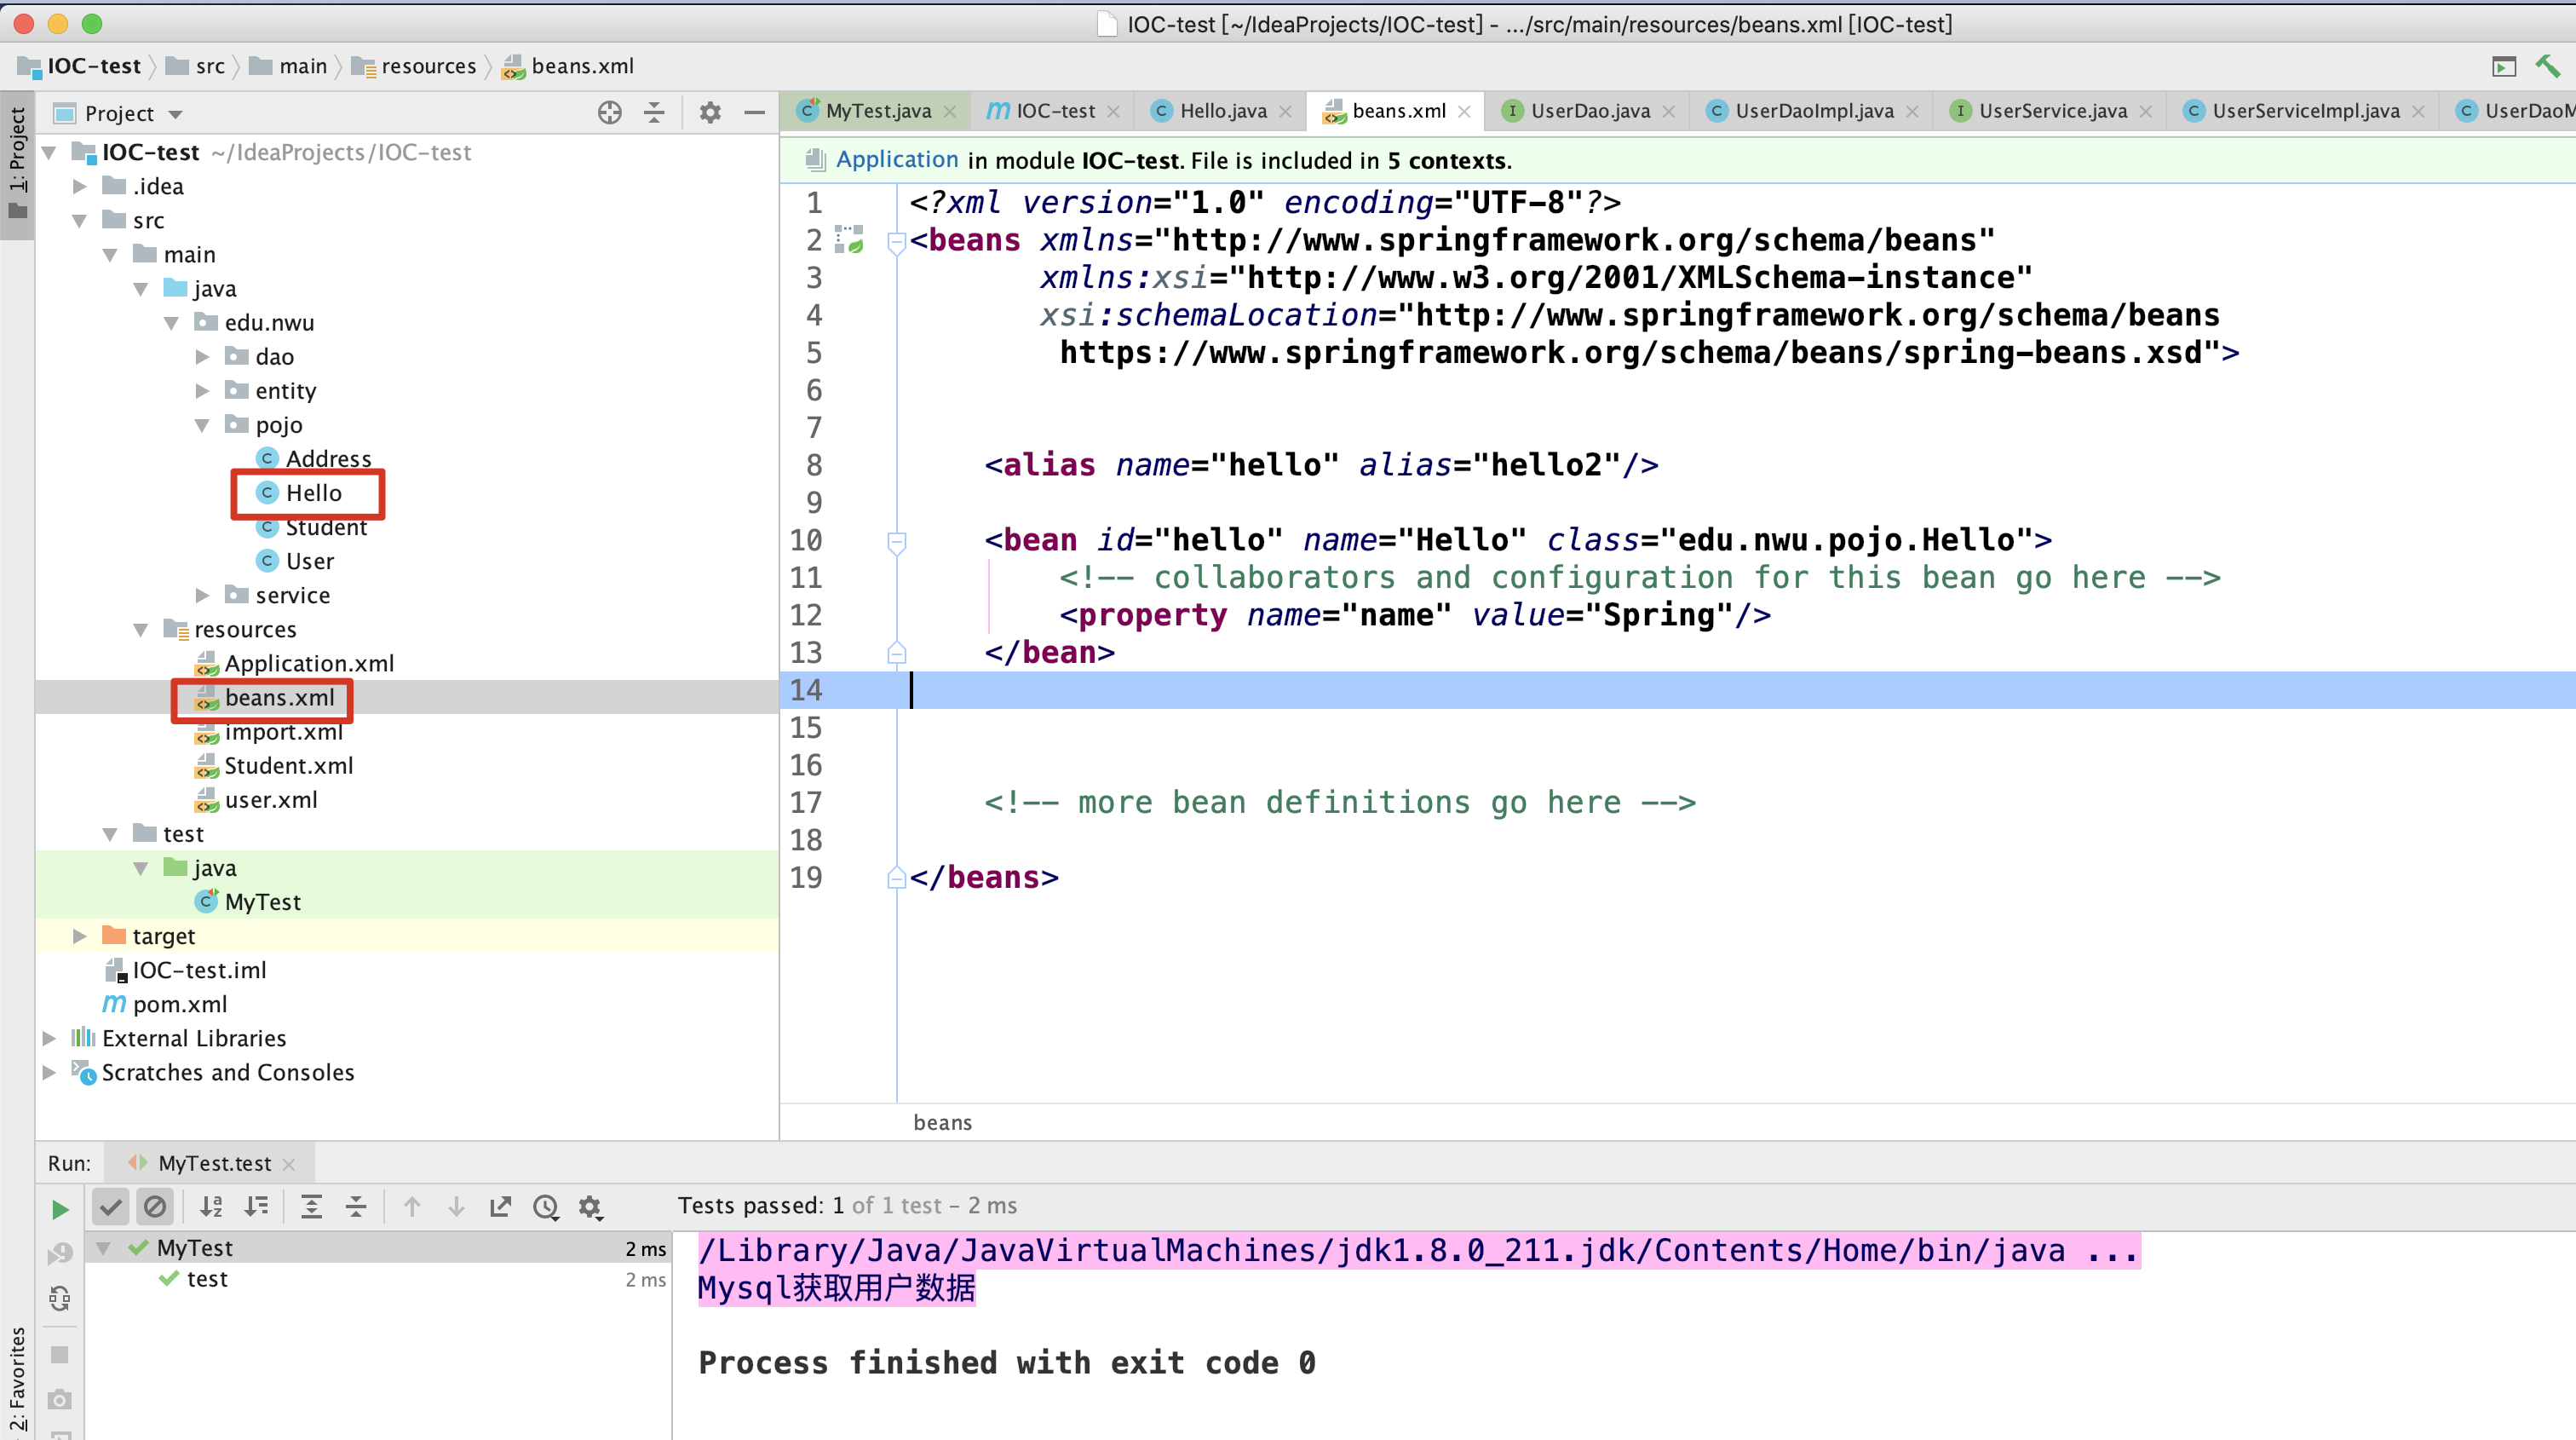Image resolution: width=2576 pixels, height=1440 pixels.
Task: Click the Application link in the banner
Action: point(896,160)
